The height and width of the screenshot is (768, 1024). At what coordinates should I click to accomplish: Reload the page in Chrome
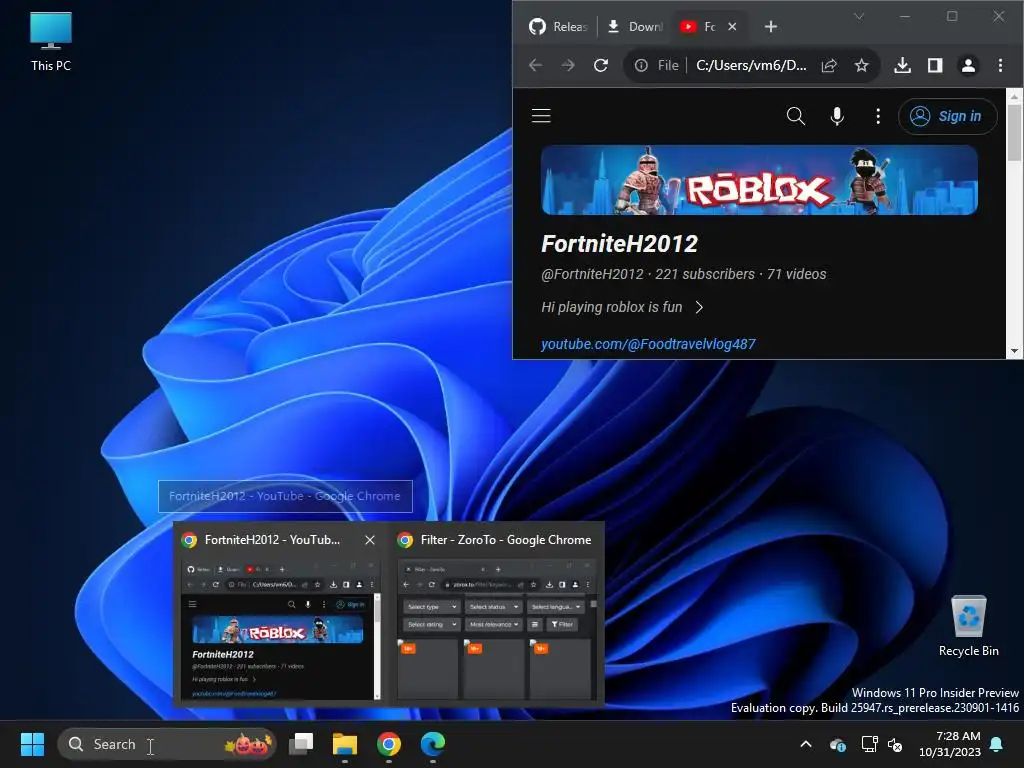[x=601, y=65]
